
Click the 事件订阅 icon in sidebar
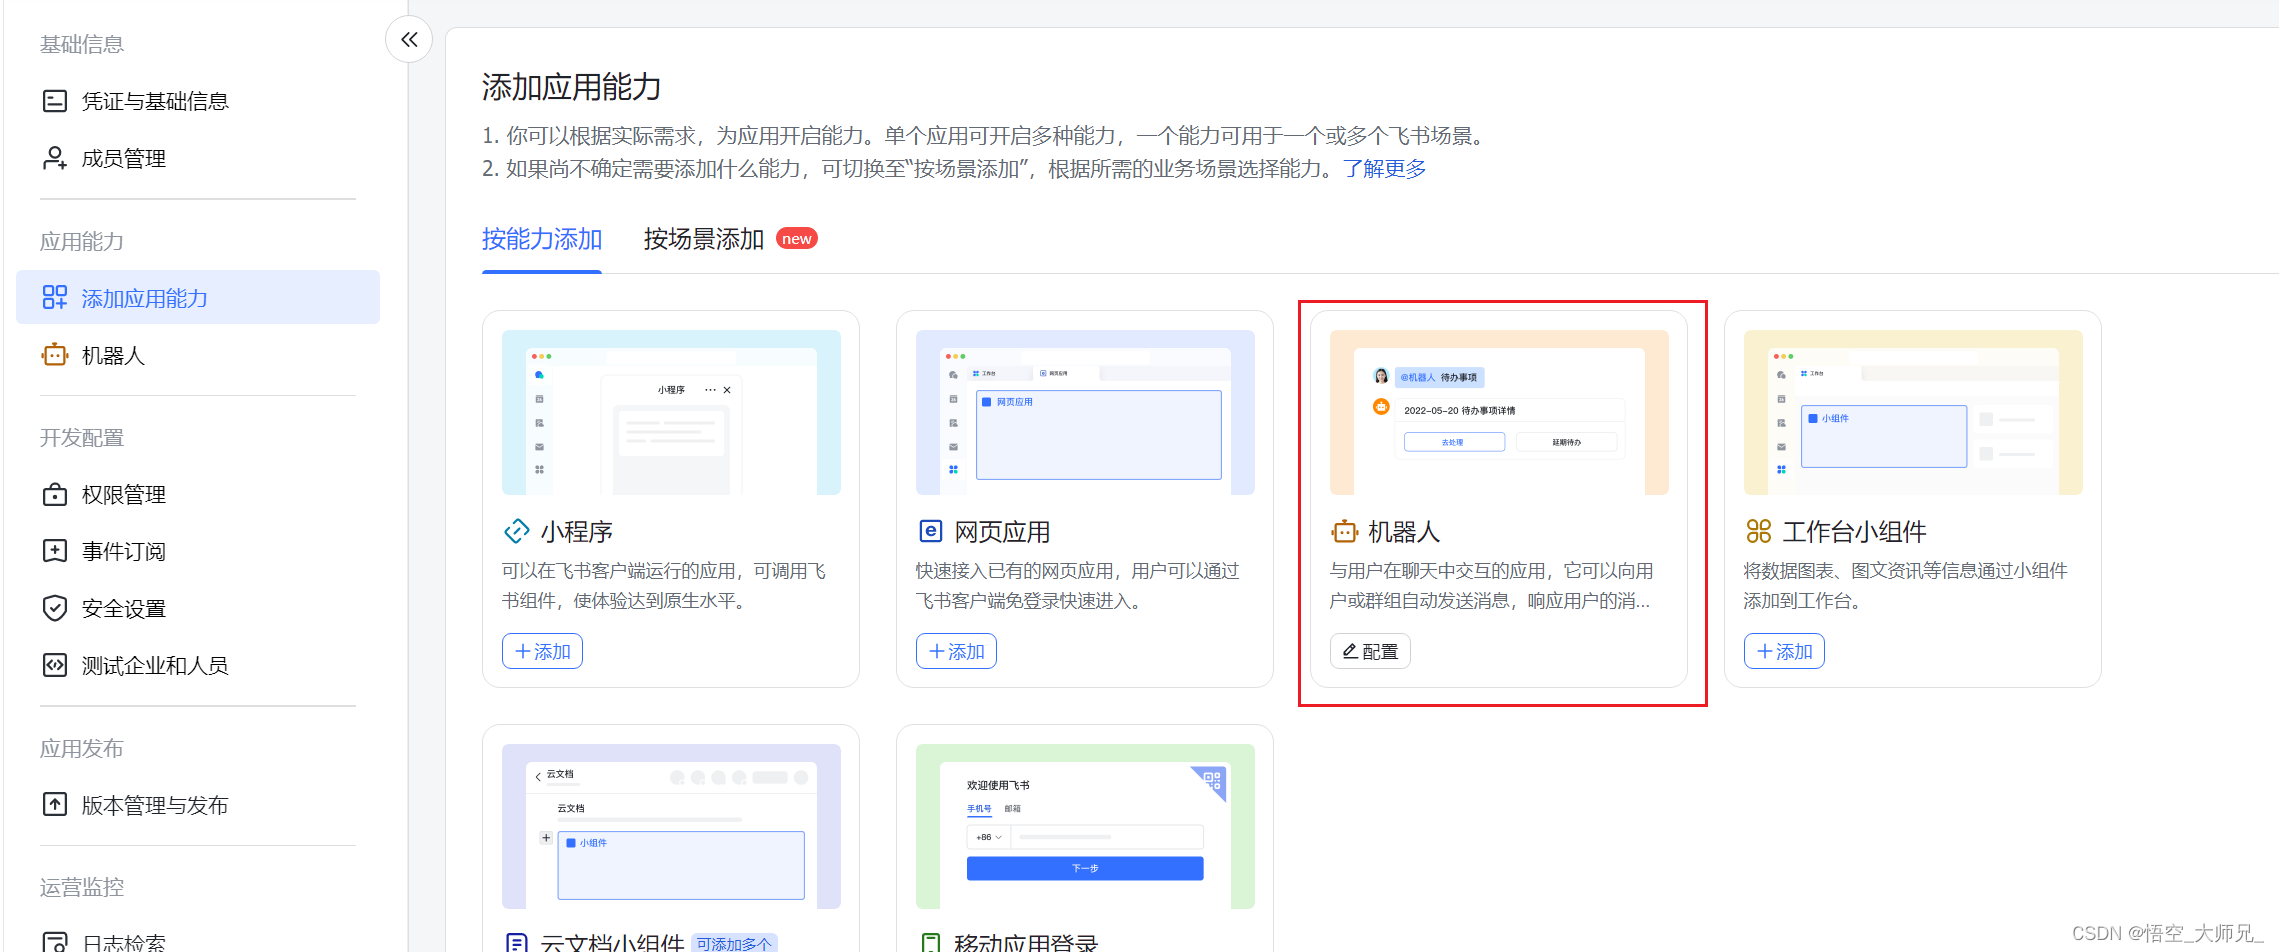(55, 551)
